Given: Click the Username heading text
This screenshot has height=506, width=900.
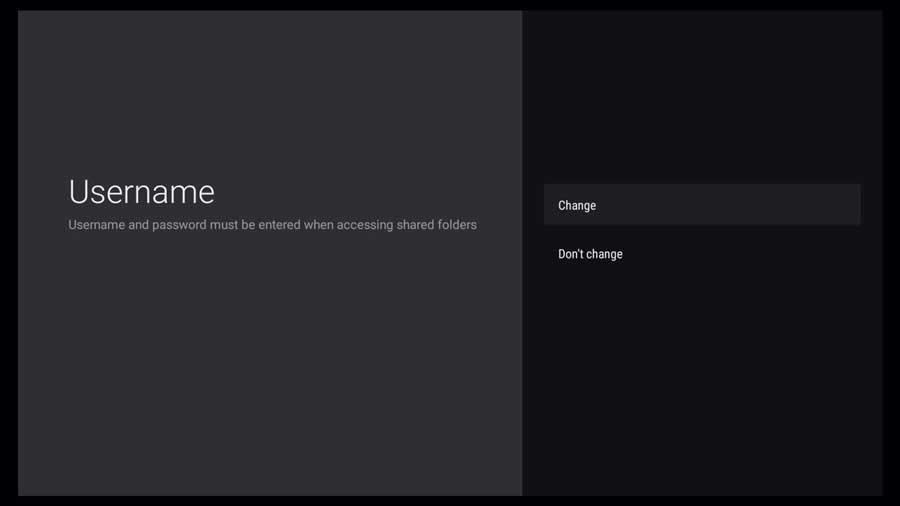Looking at the screenshot, I should tap(141, 192).
